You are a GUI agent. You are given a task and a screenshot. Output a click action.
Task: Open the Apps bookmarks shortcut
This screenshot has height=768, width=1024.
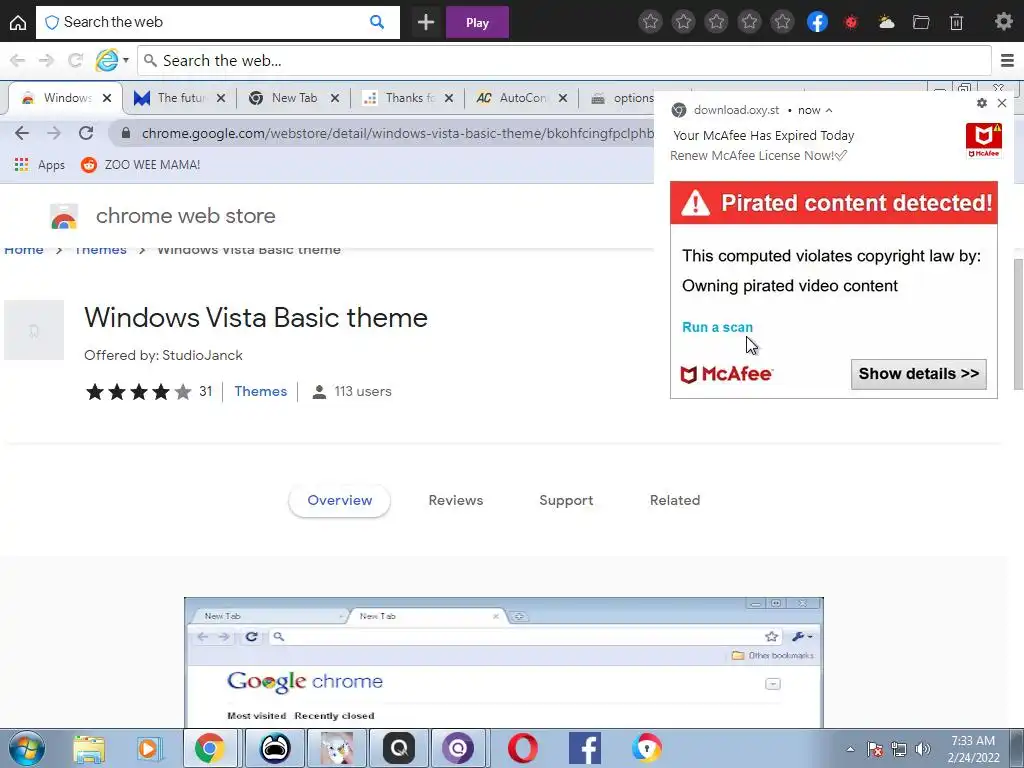40,165
